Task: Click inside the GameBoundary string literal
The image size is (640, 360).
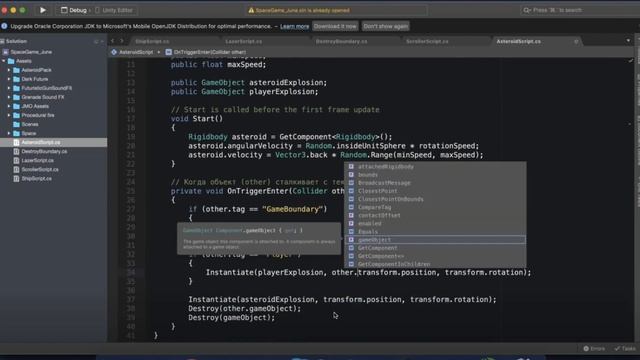Action: point(293,209)
